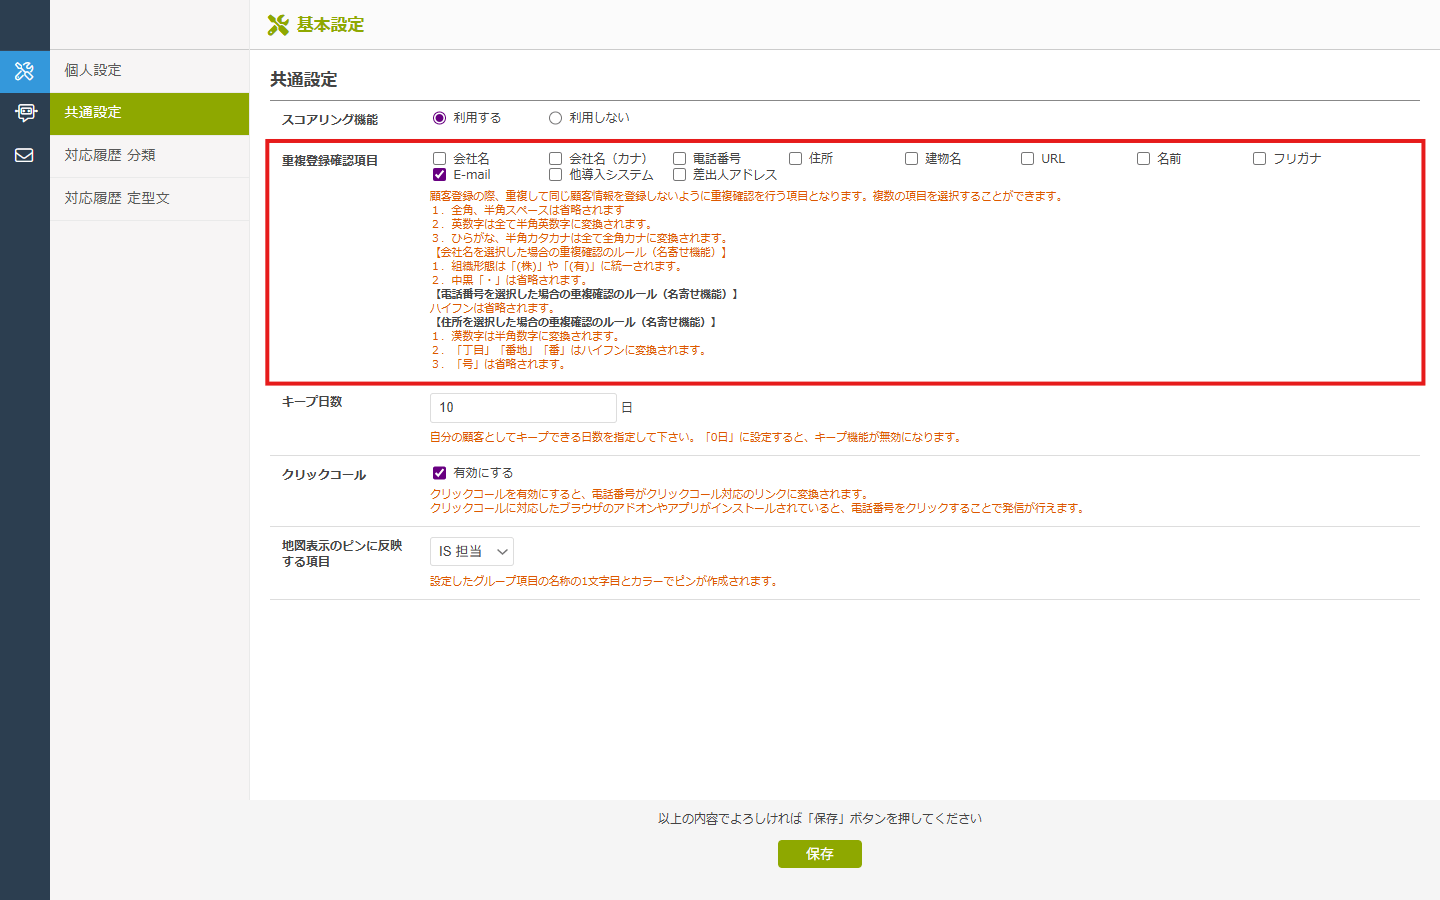Select 共通設定 in the side menu
The image size is (1440, 900).
(x=93, y=112)
